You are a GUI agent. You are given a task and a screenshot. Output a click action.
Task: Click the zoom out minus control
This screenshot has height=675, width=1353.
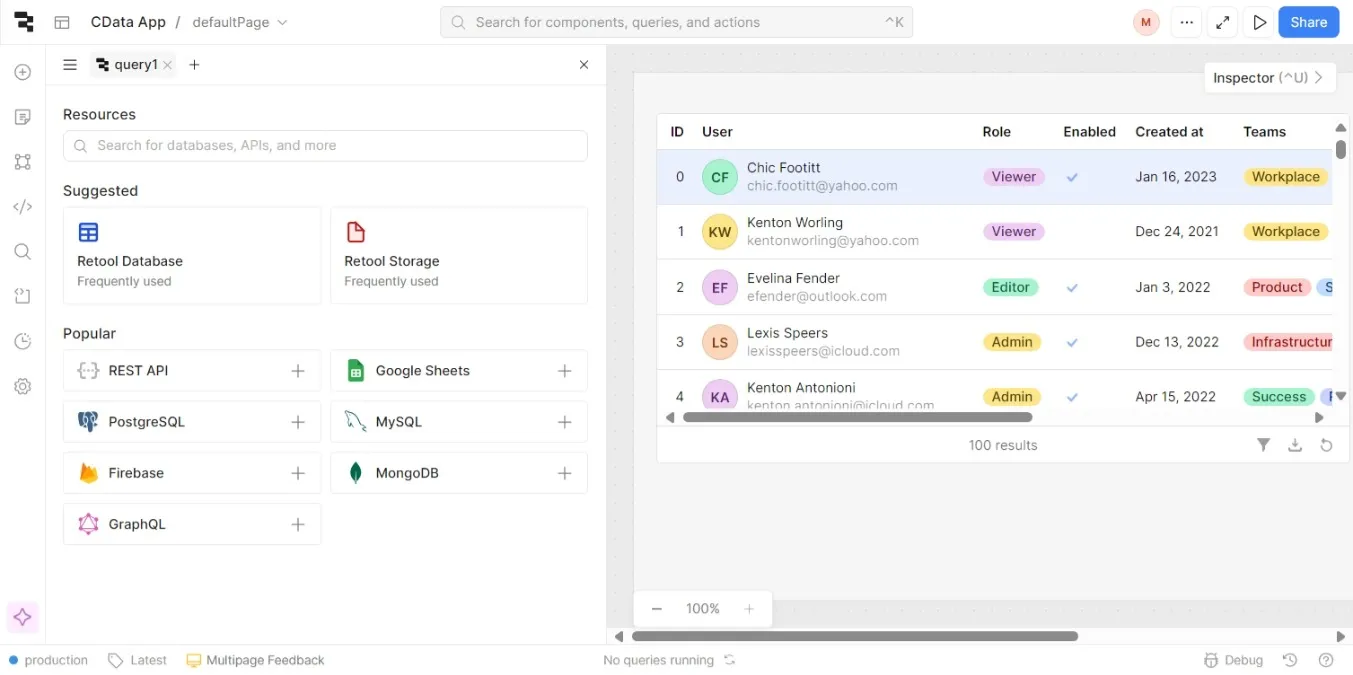[x=657, y=609]
